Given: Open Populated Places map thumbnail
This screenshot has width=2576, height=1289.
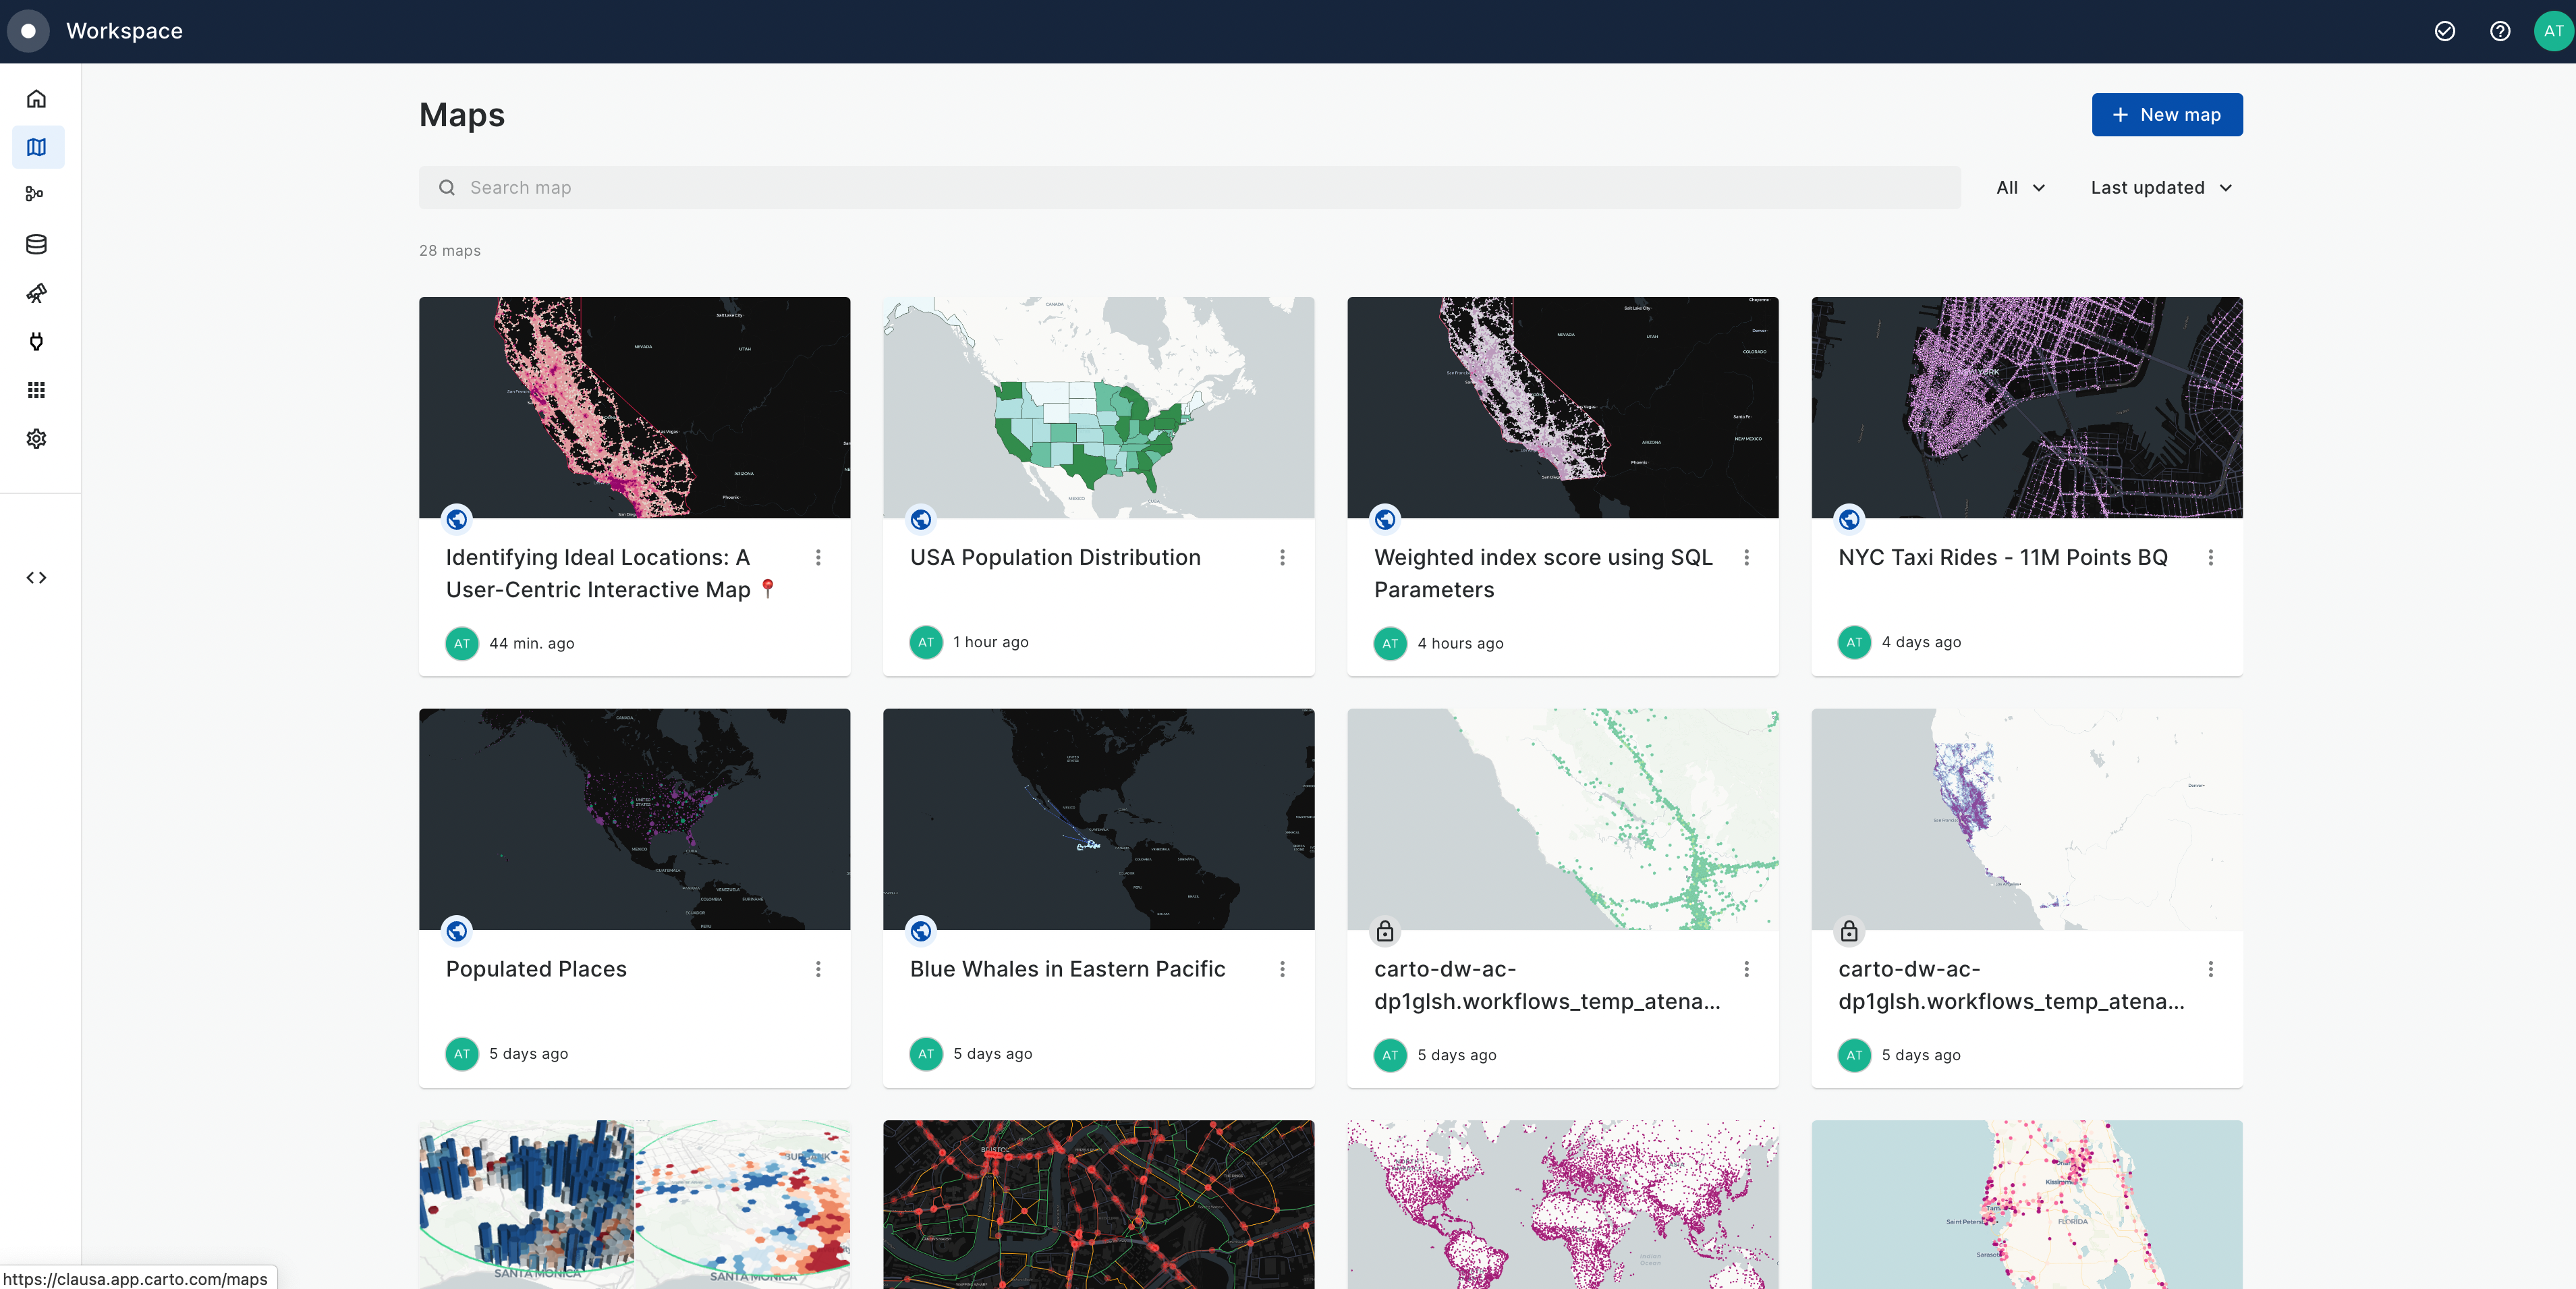Looking at the screenshot, I should click(634, 819).
